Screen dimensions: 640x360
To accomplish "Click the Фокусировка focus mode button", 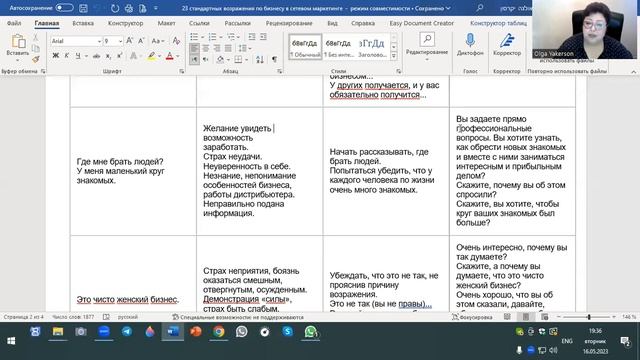I will pos(472,317).
